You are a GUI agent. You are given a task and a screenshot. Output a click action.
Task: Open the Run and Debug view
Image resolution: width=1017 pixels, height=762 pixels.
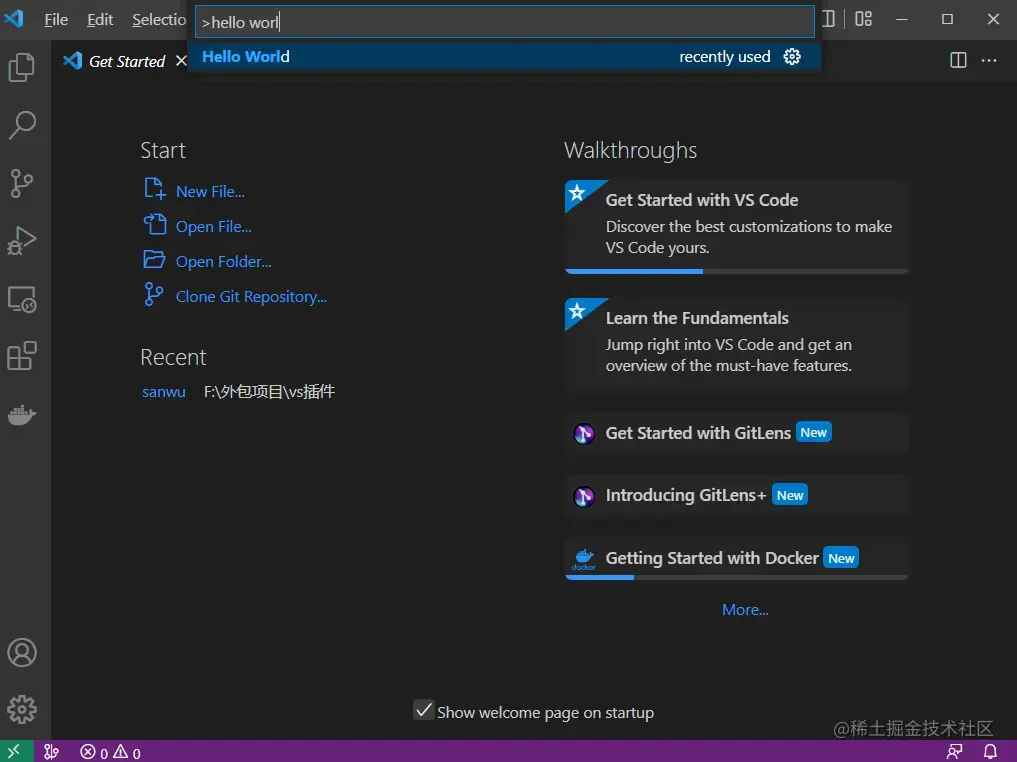[x=22, y=240]
